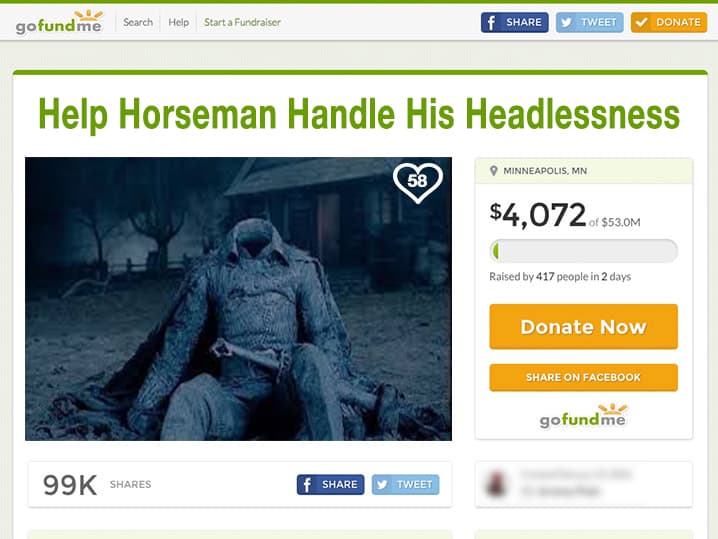Click the 99K shares counter
The image size is (718, 539).
pyautogui.click(x=70, y=485)
